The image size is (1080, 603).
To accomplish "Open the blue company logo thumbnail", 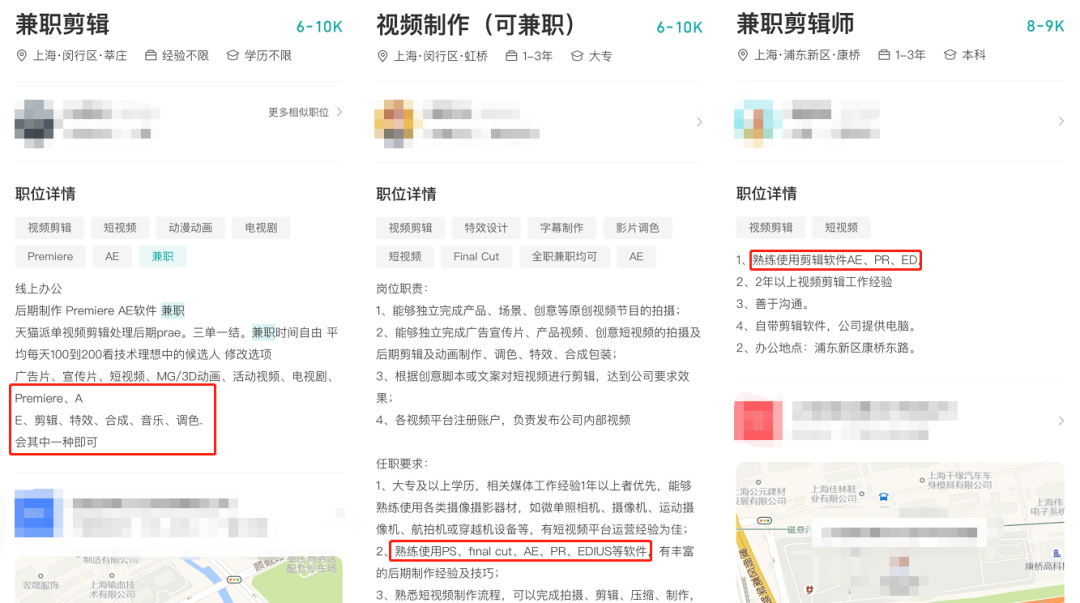I will coord(34,513).
